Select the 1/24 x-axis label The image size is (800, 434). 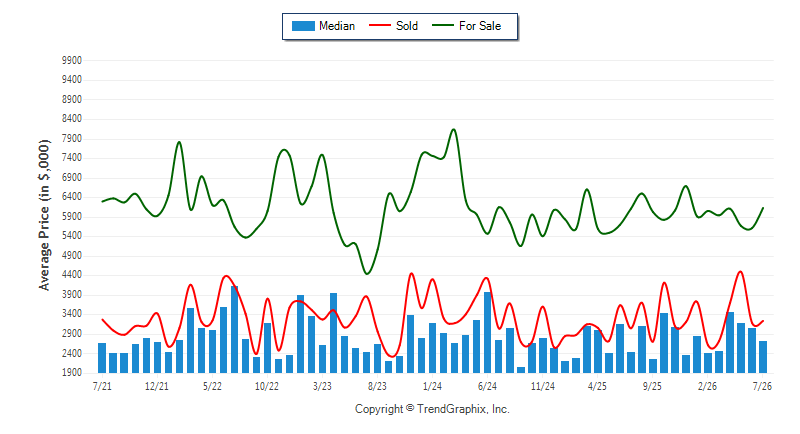pyautogui.click(x=432, y=386)
